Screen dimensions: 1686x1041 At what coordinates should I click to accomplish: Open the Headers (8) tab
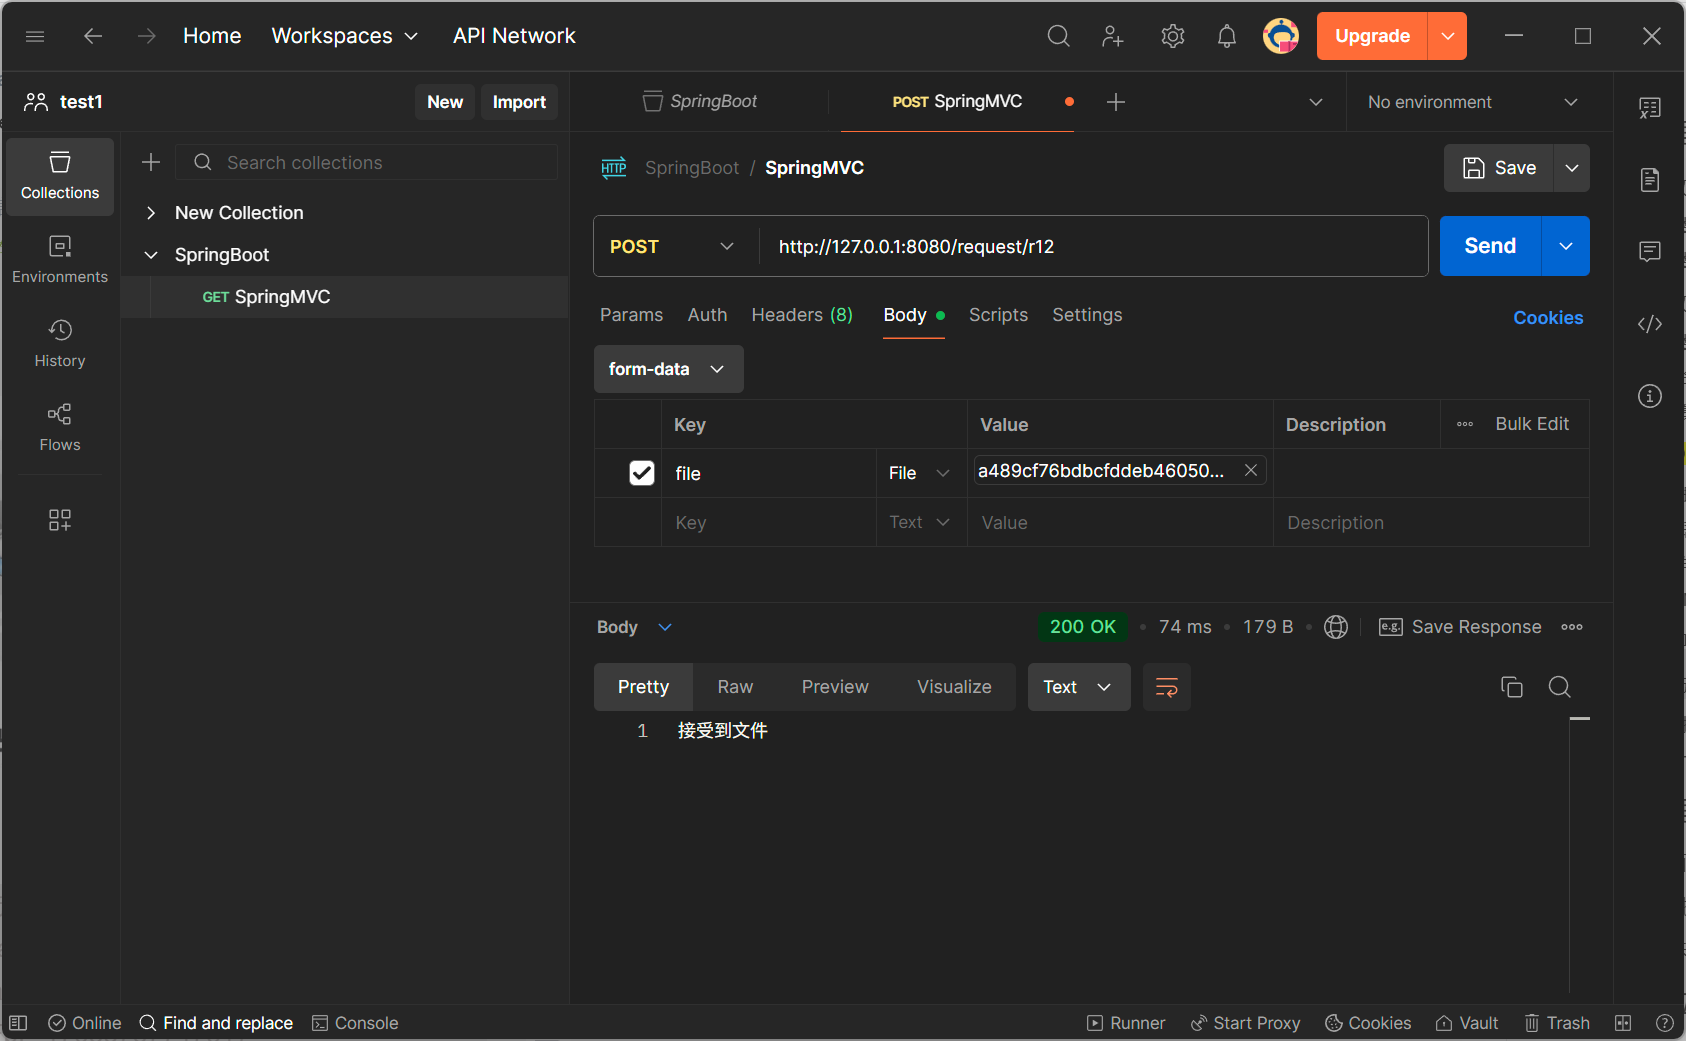coord(802,315)
